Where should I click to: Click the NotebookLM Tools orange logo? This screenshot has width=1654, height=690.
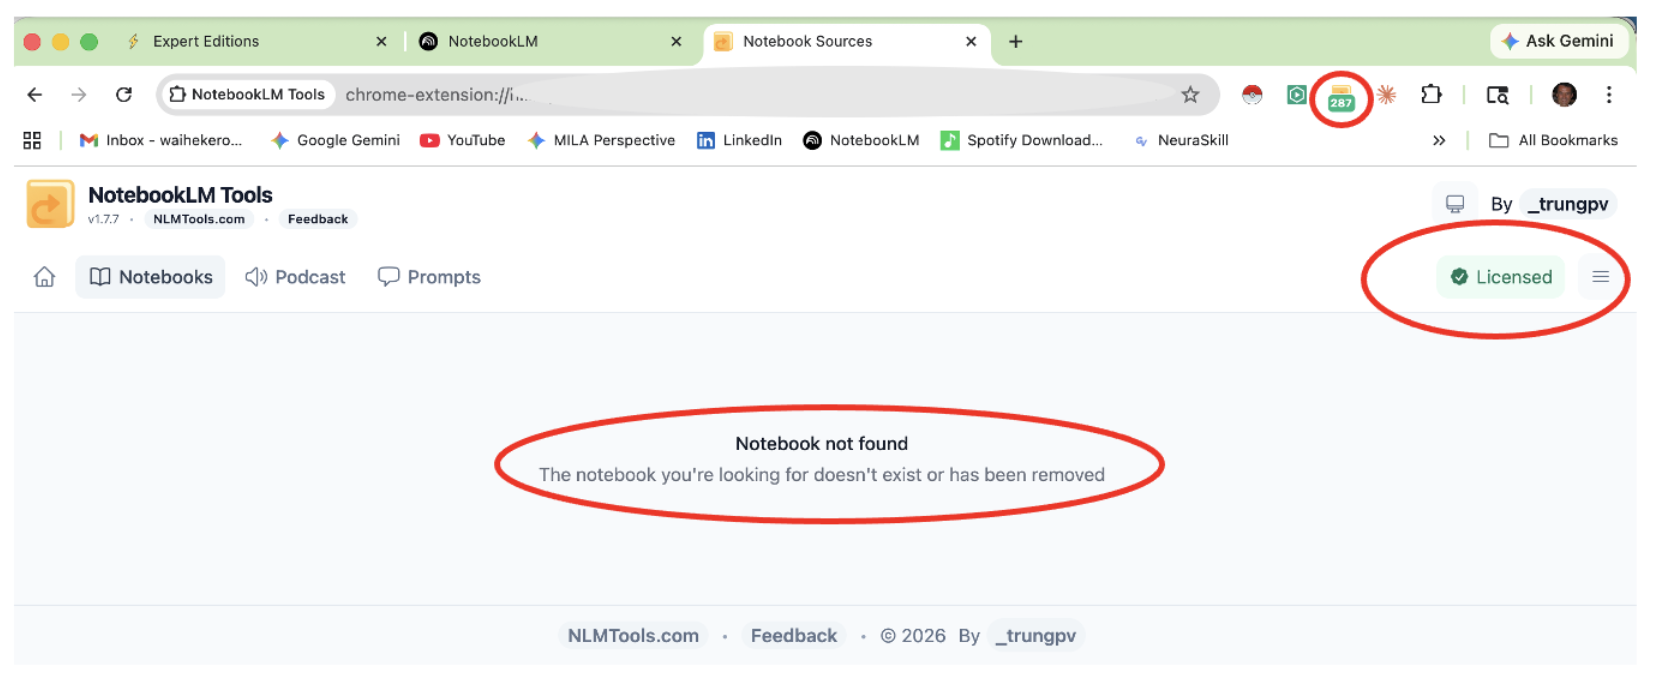(50, 204)
